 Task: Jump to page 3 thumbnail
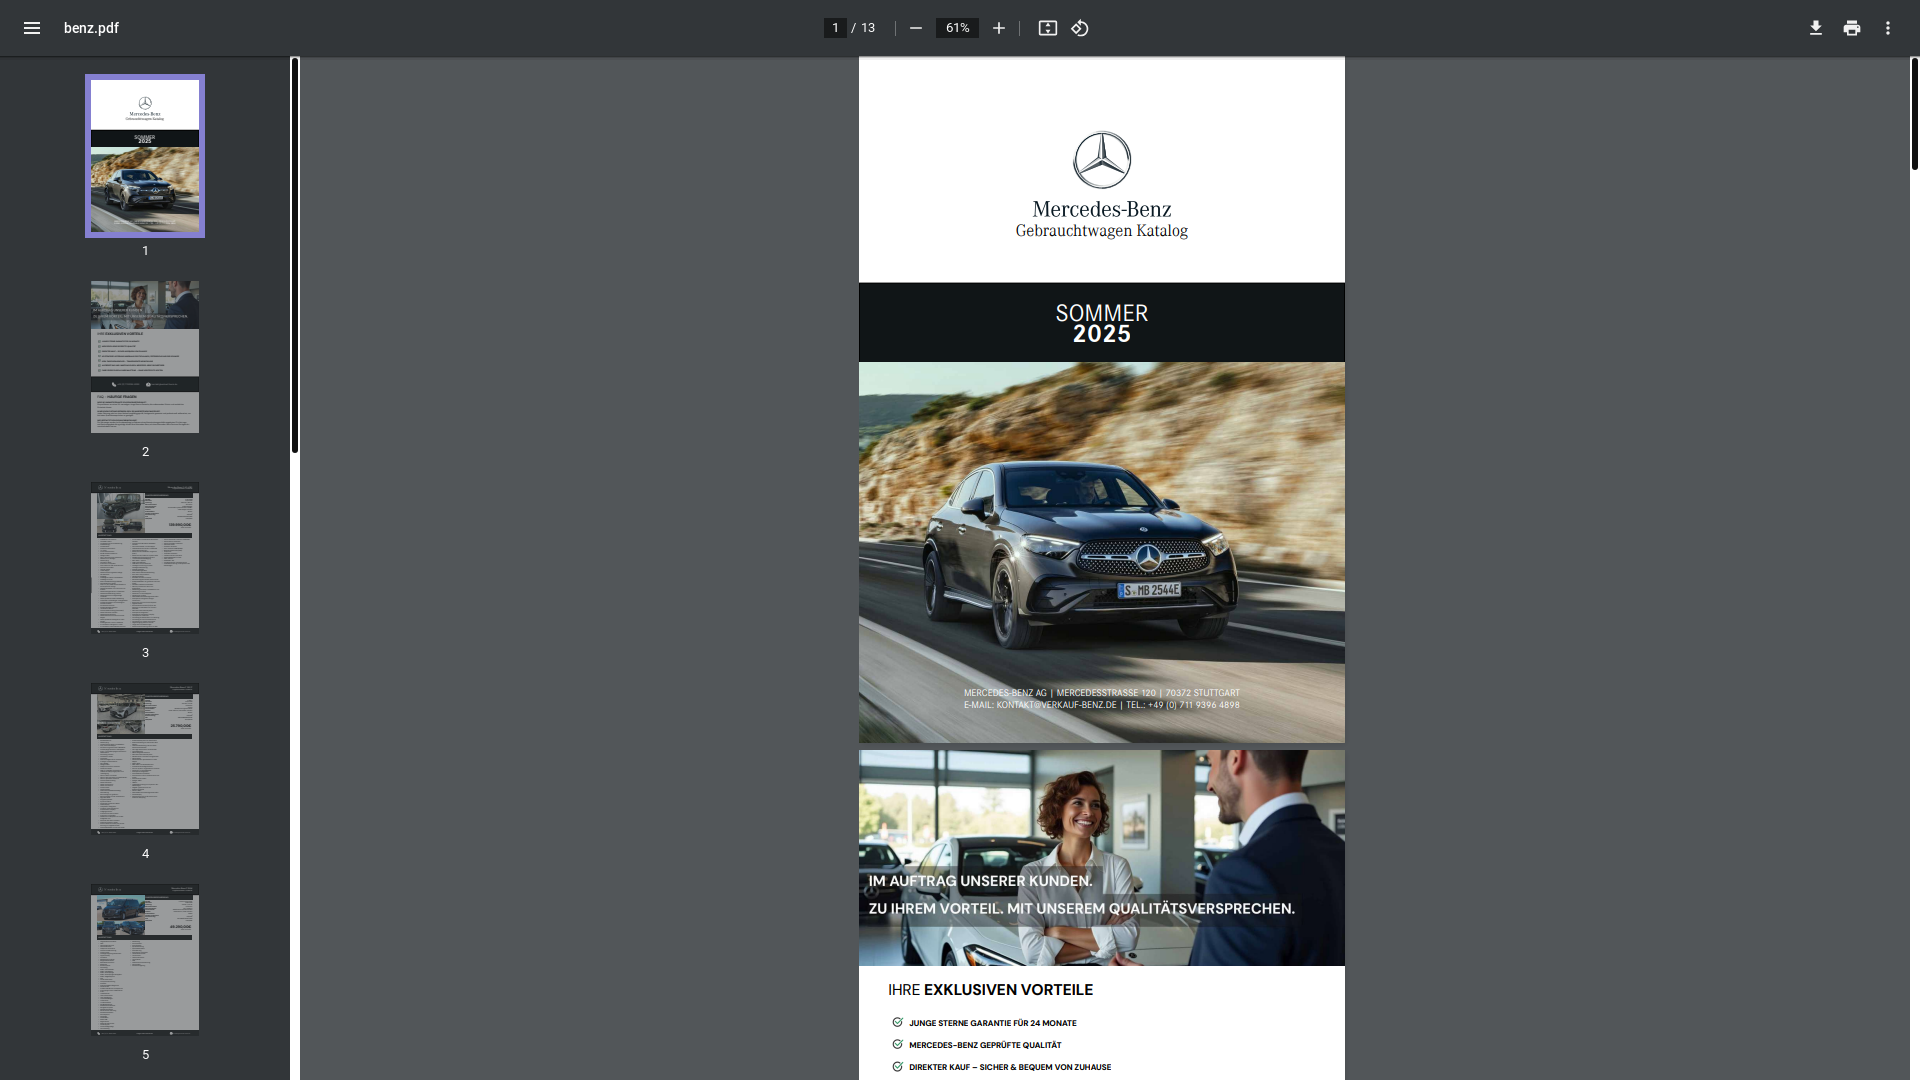[x=145, y=558]
